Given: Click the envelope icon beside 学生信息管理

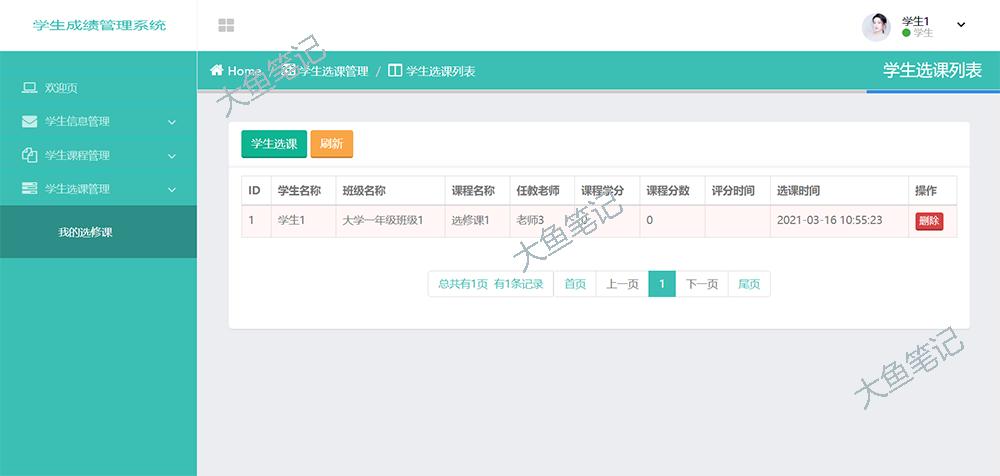Looking at the screenshot, I should (x=29, y=121).
